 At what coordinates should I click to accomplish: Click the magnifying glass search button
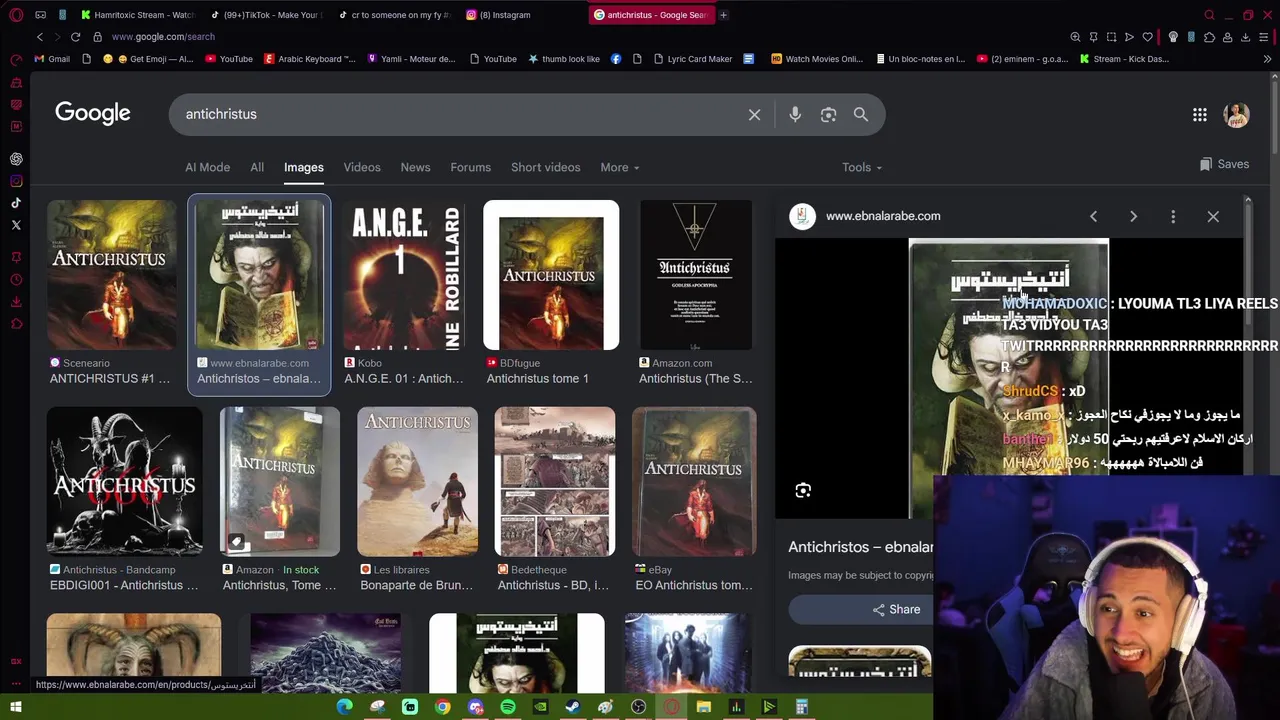click(861, 115)
